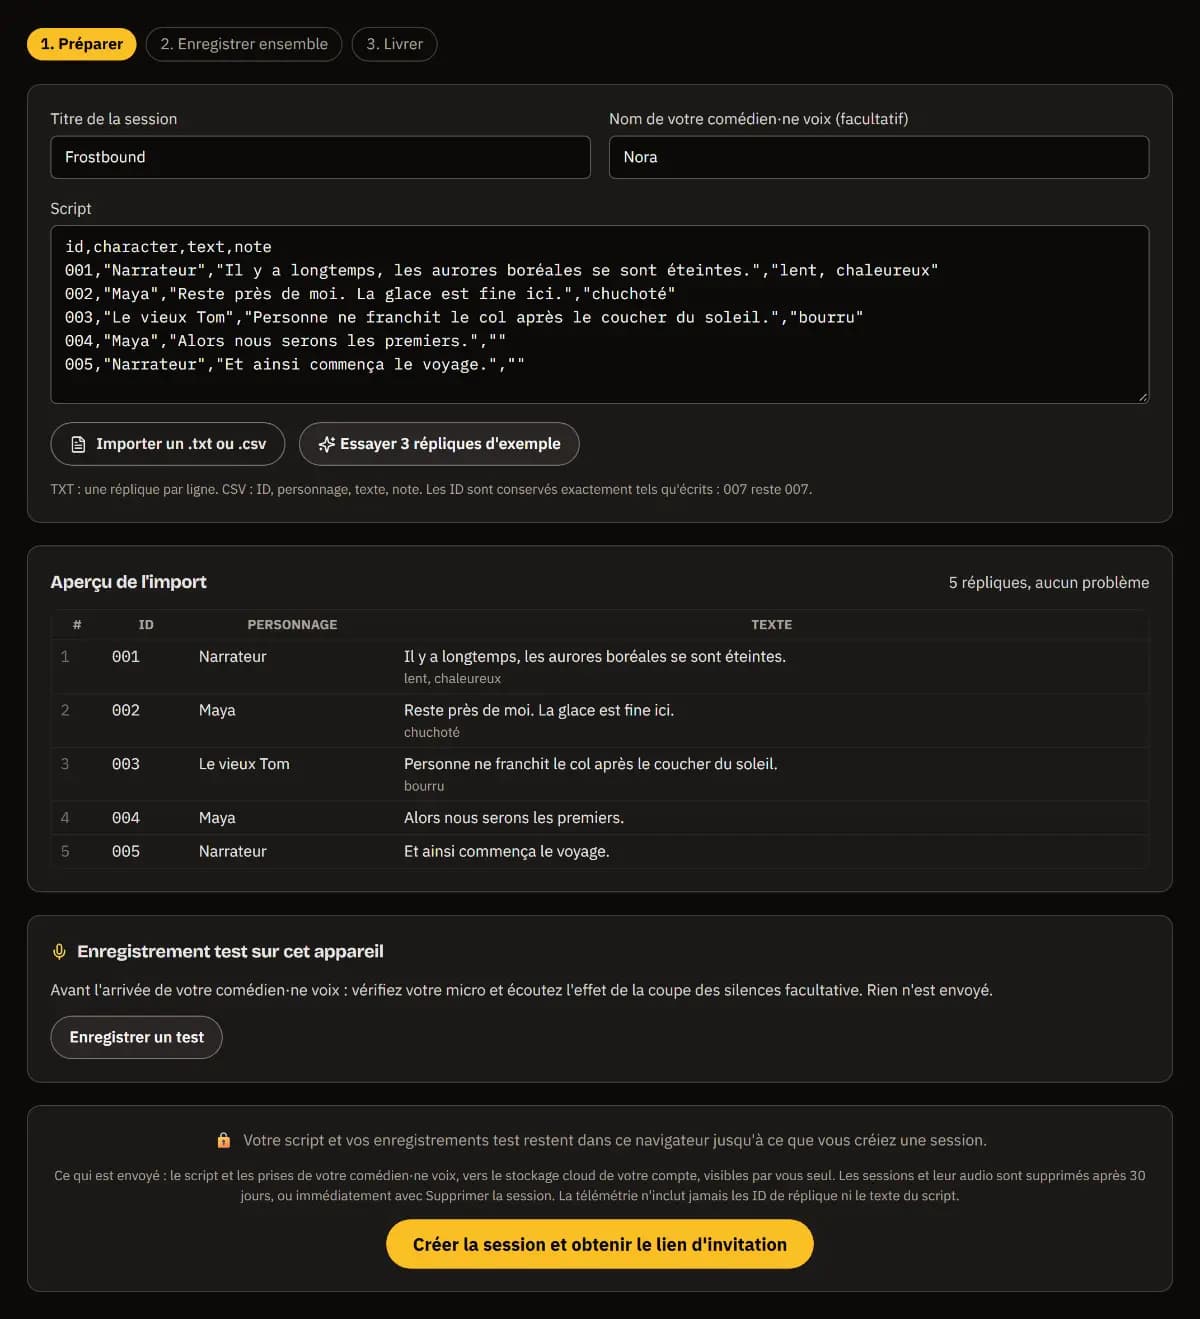Viewport: 1200px width, 1319px height.
Task: Click 'Le vieux Tom' character cell
Action: click(x=244, y=764)
